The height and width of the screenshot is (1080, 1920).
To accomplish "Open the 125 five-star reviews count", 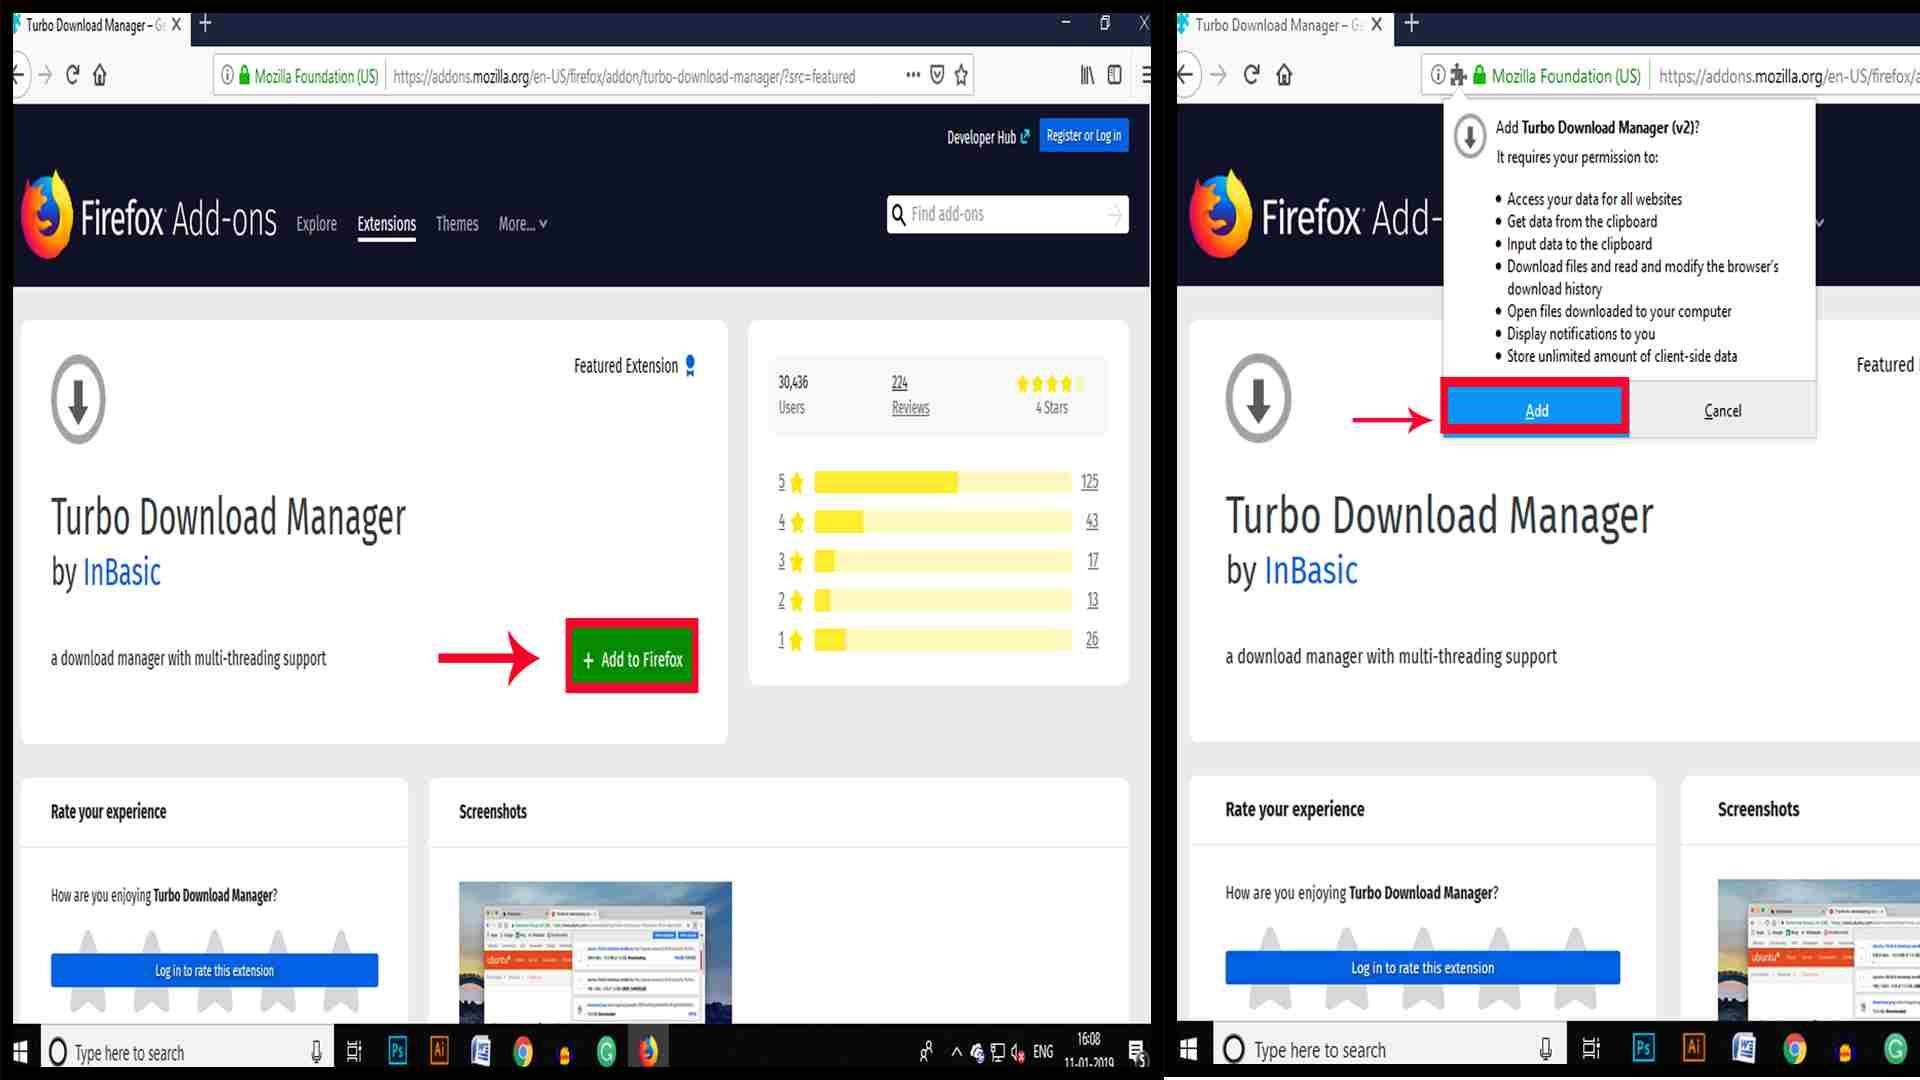I will [x=1090, y=482].
